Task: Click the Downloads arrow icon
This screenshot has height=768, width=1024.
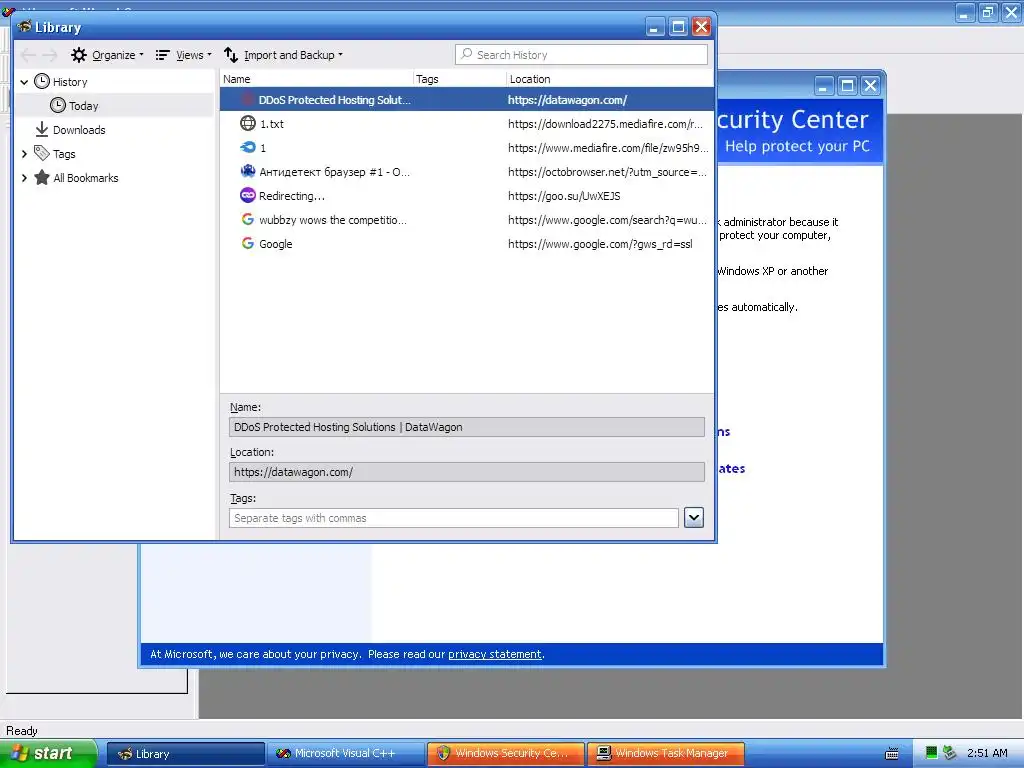Action: [42, 129]
